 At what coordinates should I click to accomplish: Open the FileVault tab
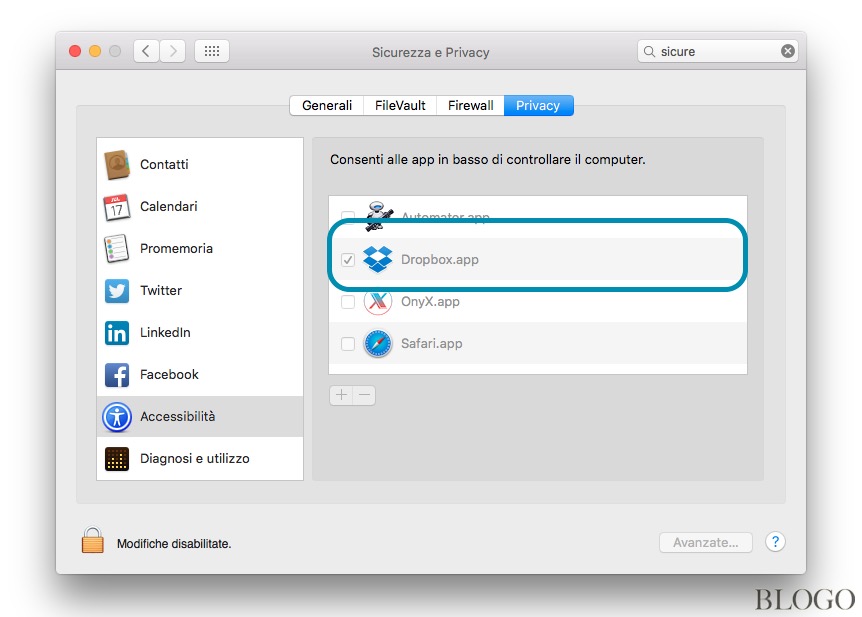[x=399, y=105]
